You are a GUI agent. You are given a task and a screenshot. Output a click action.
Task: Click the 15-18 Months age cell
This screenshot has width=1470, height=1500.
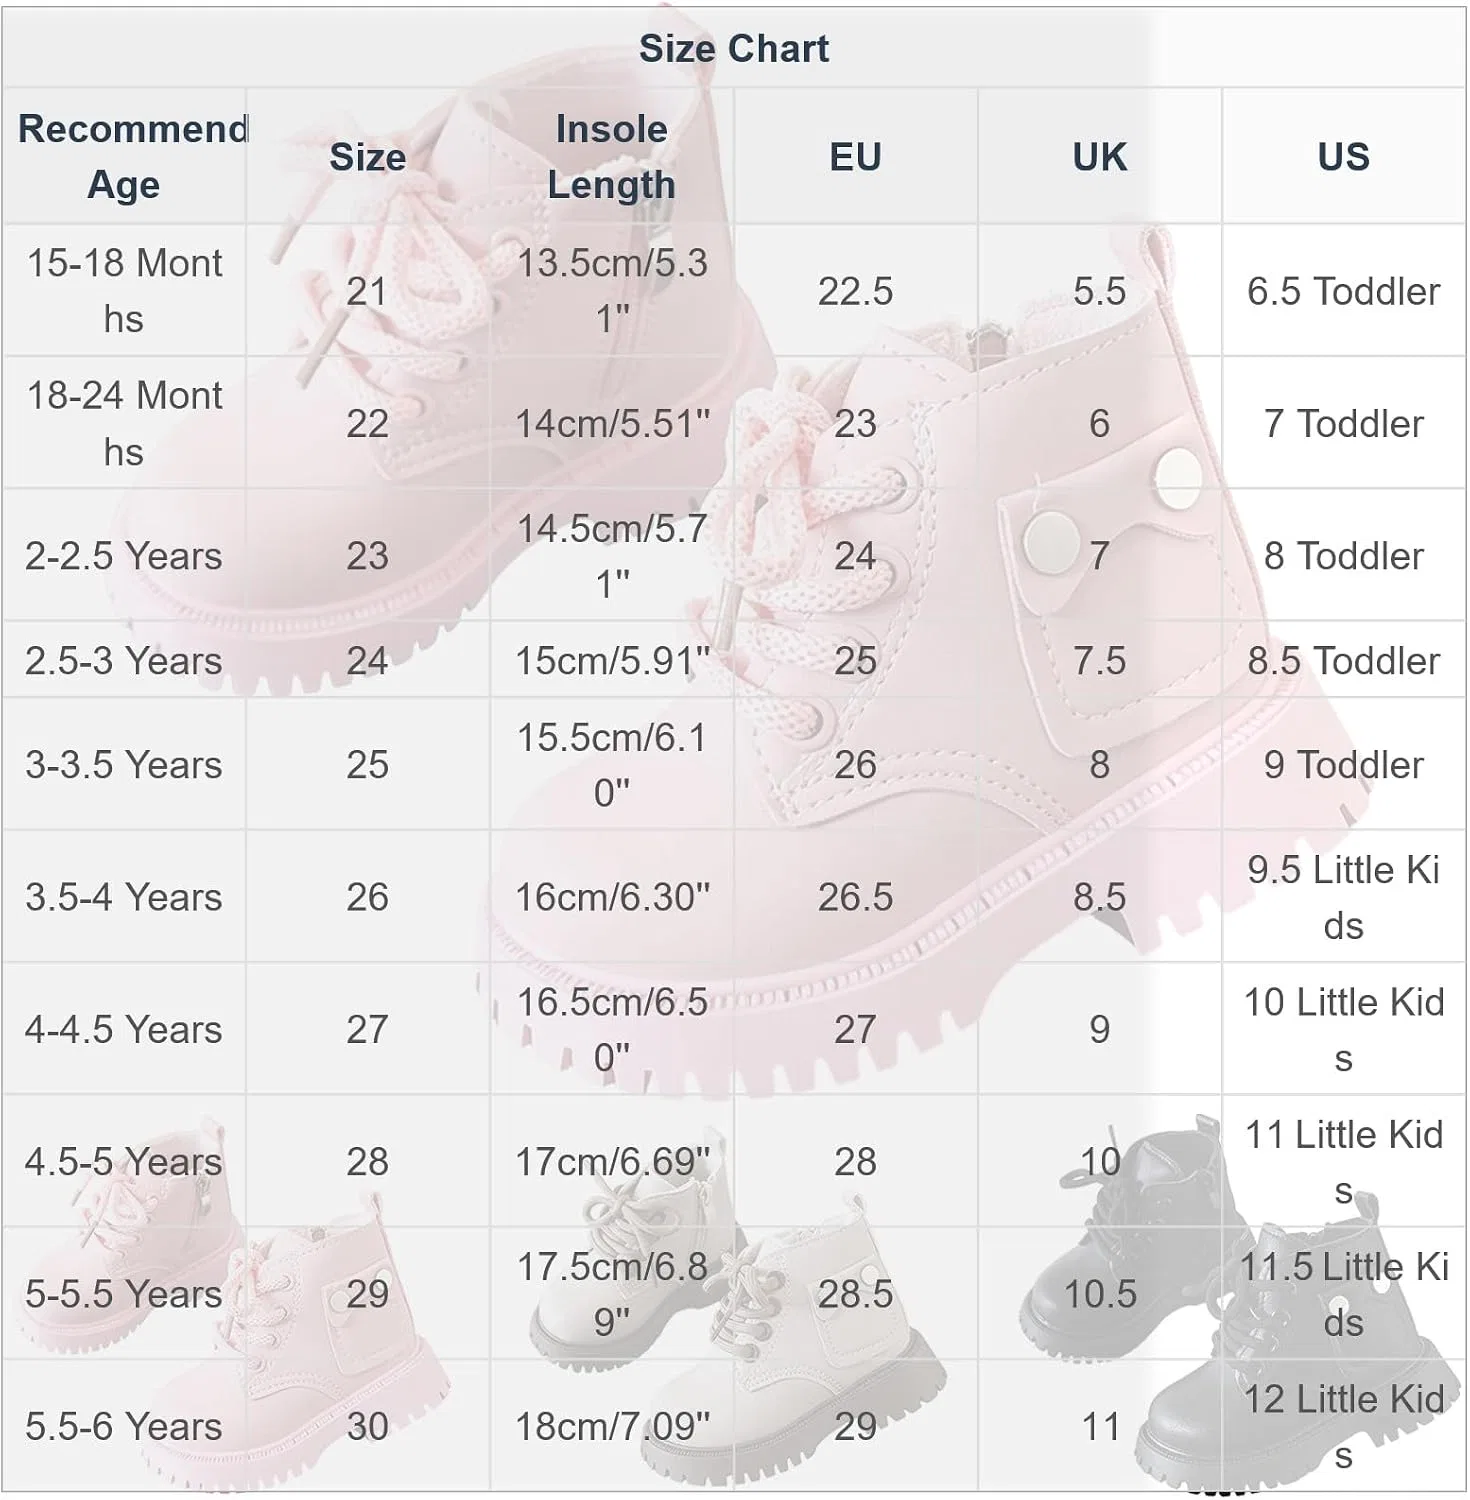pos(125,291)
